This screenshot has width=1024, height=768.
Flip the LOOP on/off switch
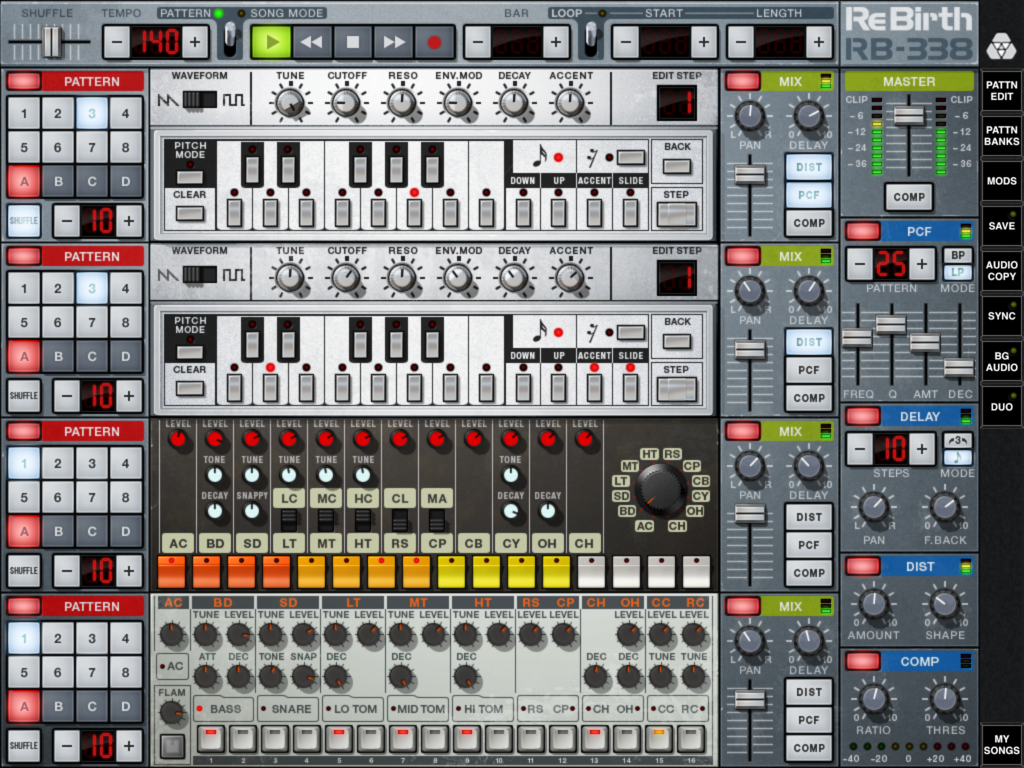pos(591,39)
